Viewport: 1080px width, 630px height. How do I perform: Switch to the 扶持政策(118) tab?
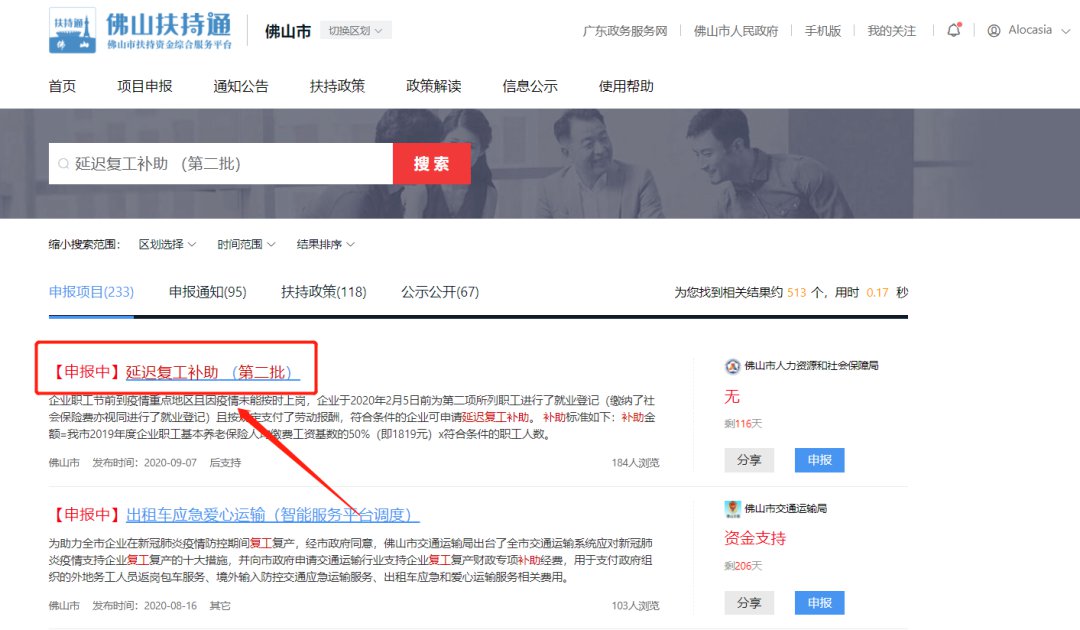pyautogui.click(x=324, y=292)
